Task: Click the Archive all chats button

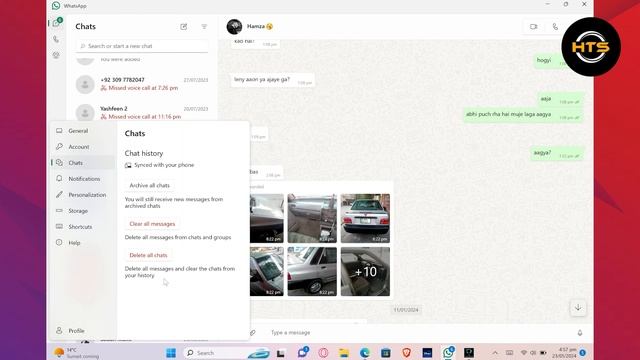Action: point(149,185)
